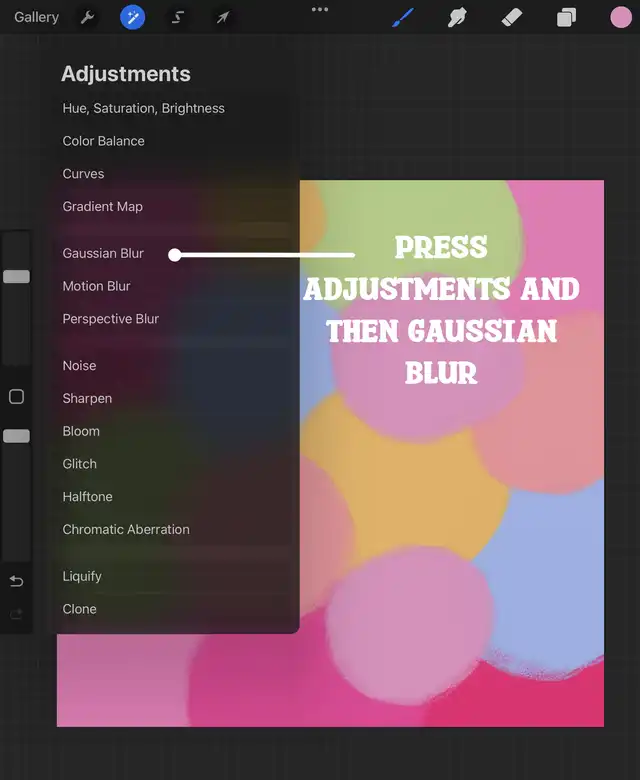The height and width of the screenshot is (780, 640).
Task: Open the Selection tool
Action: tap(178, 17)
